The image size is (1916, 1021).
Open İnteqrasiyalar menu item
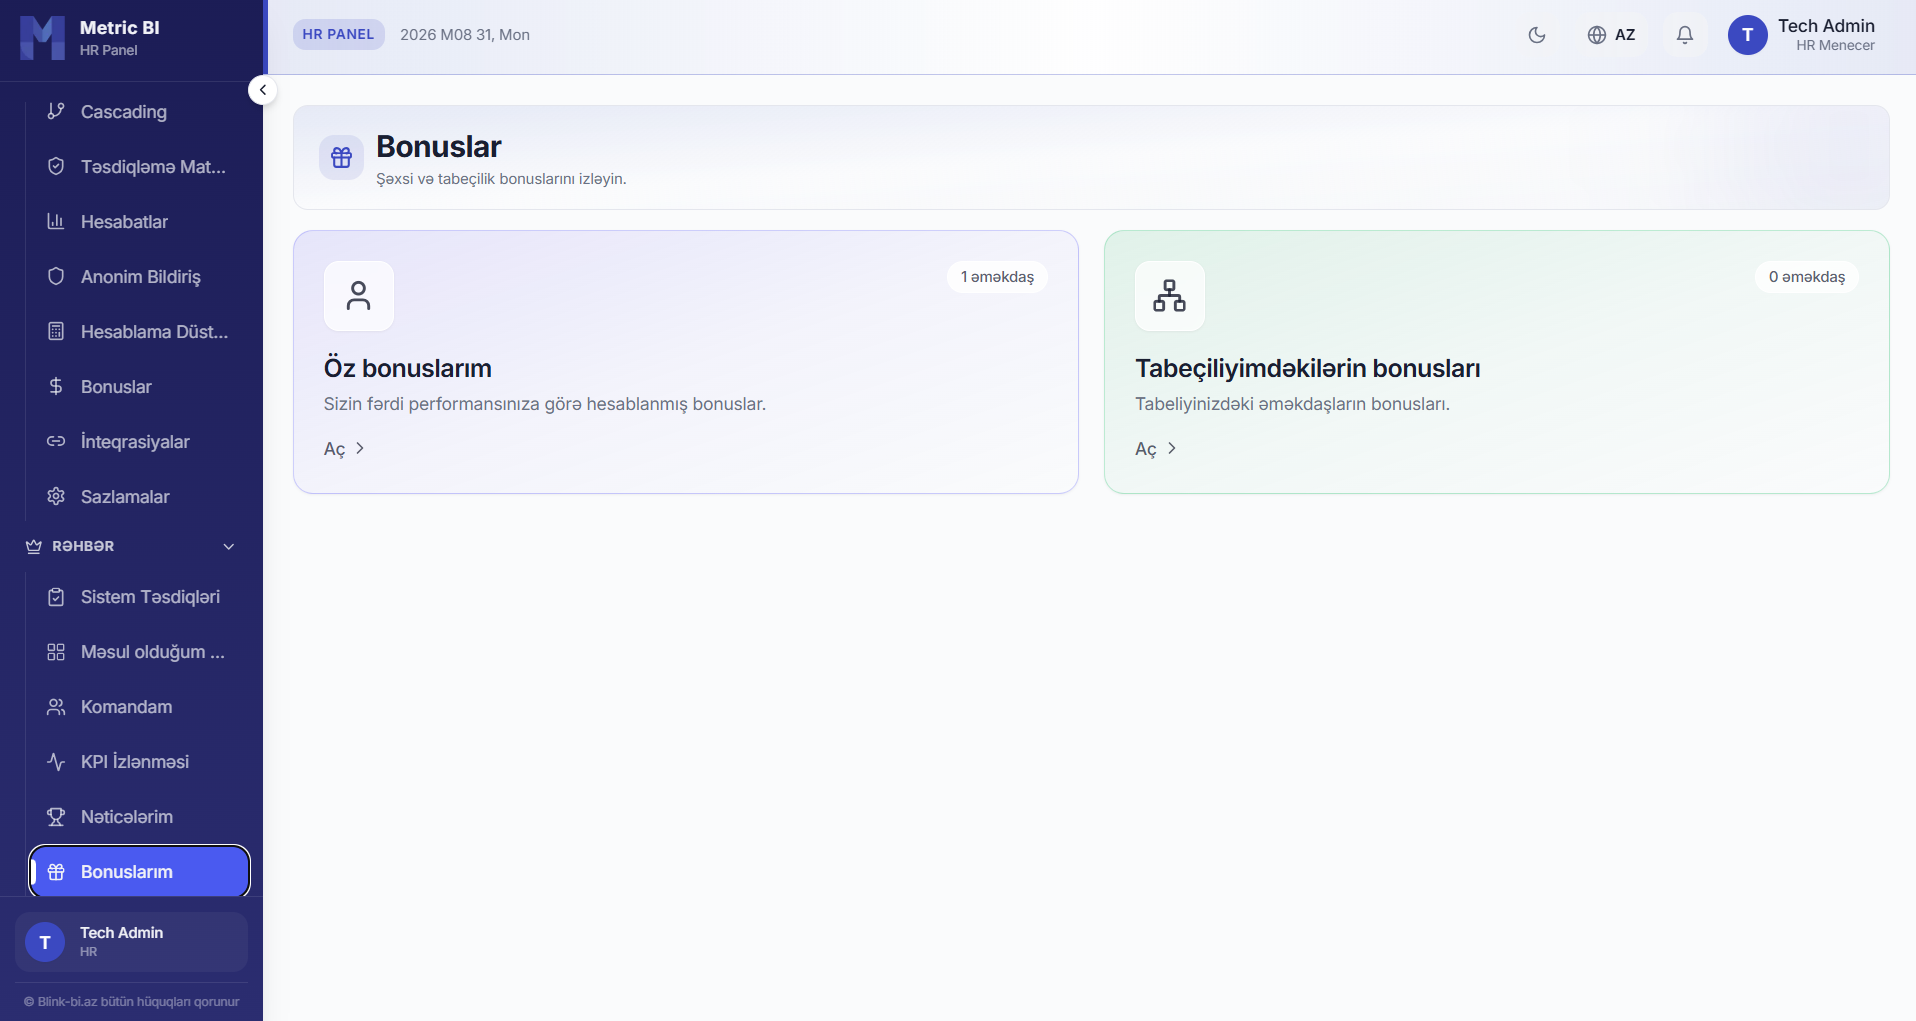[139, 441]
